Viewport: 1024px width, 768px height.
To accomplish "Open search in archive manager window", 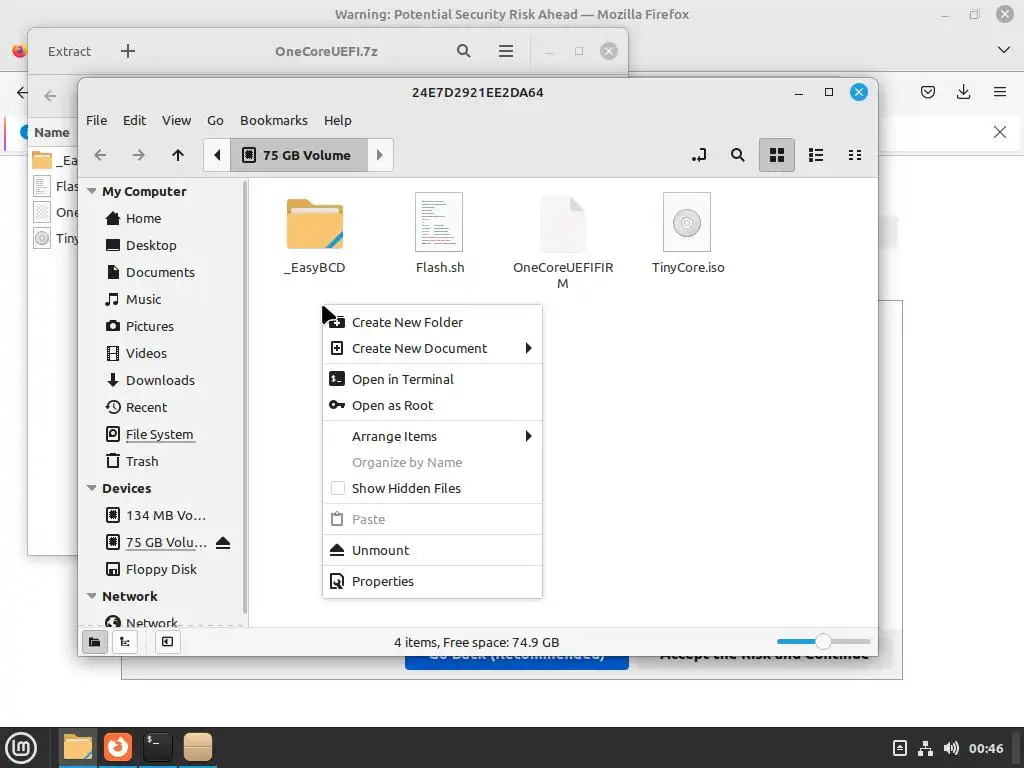I will point(464,51).
